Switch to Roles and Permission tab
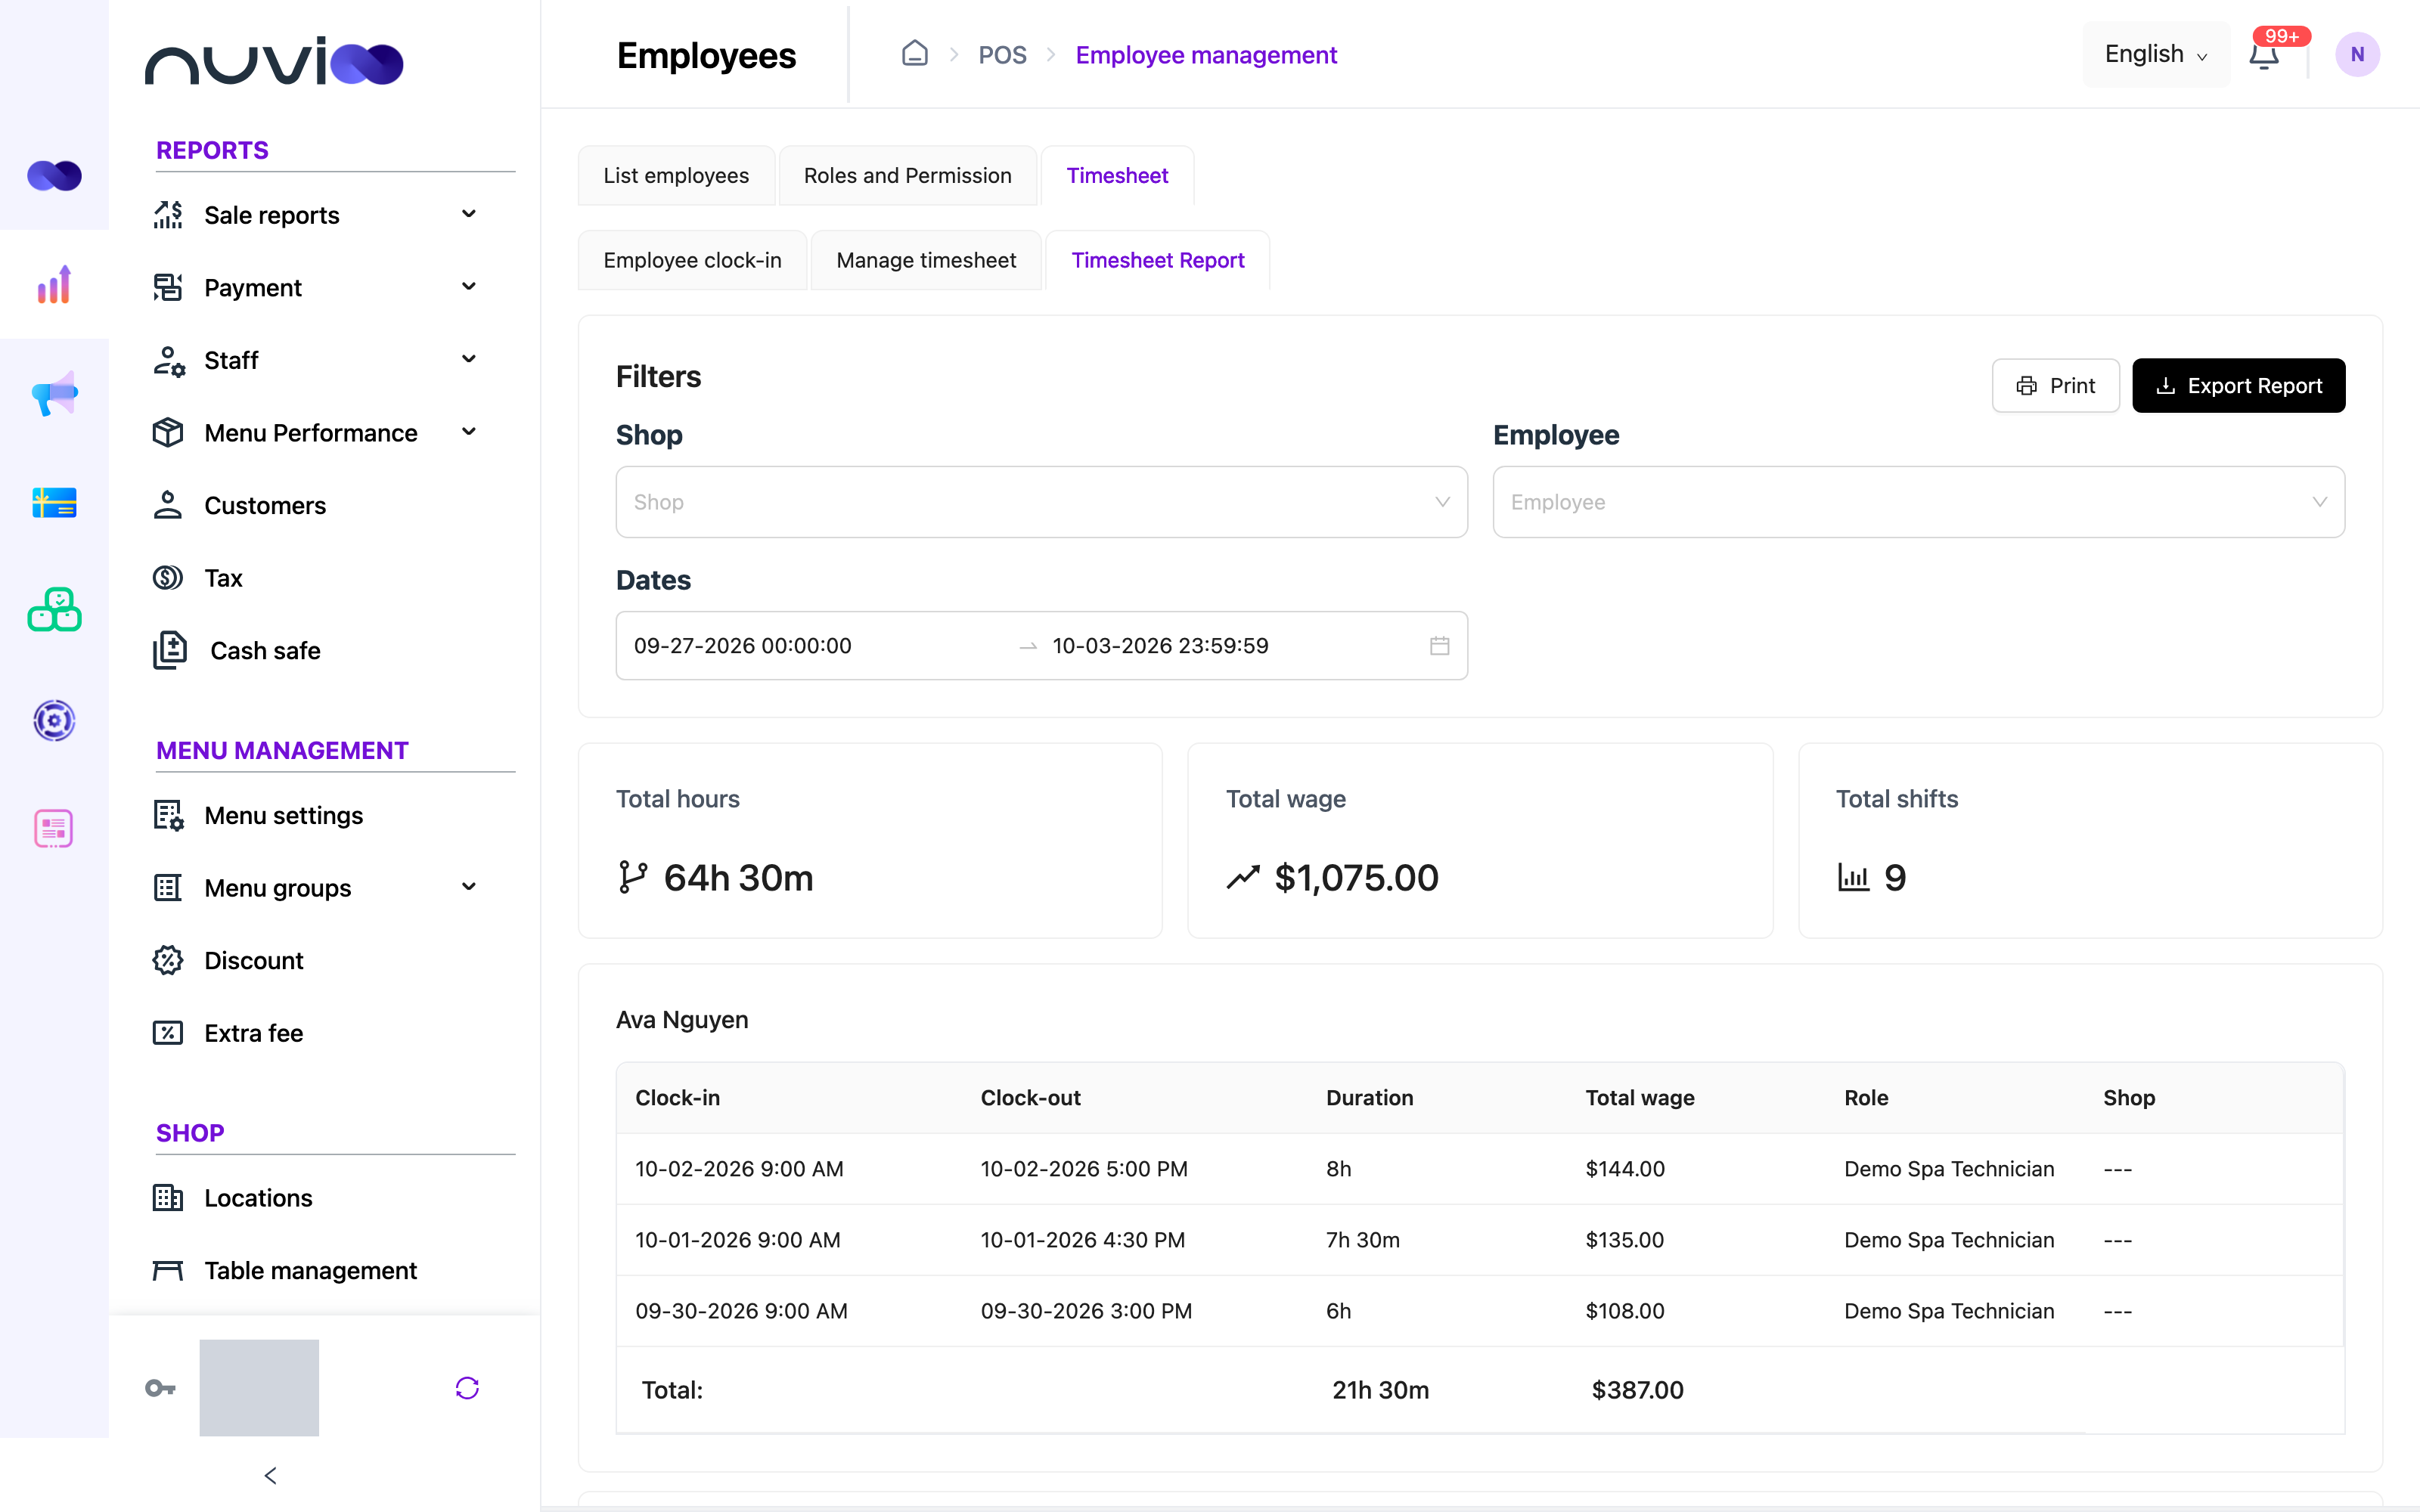This screenshot has width=2420, height=1512. (x=907, y=176)
